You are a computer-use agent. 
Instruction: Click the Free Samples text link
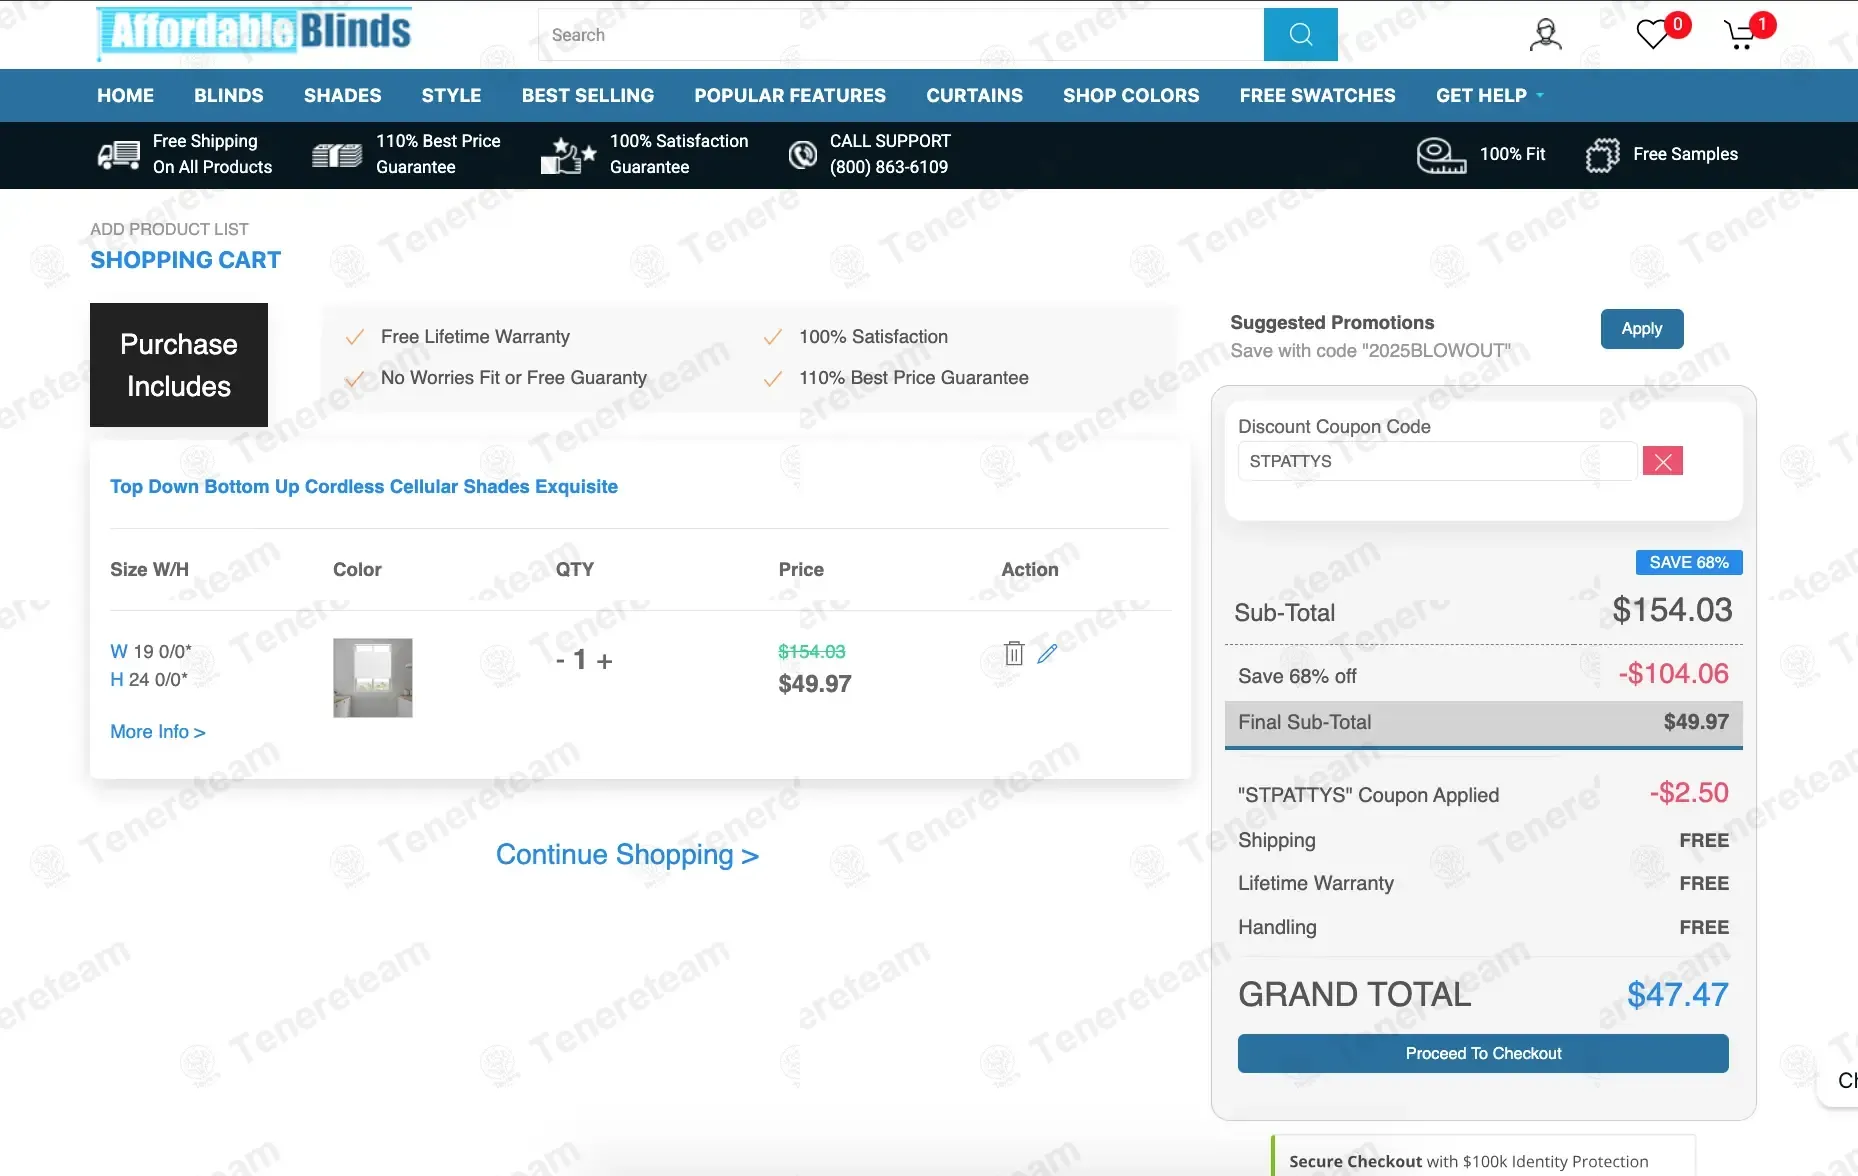point(1685,154)
